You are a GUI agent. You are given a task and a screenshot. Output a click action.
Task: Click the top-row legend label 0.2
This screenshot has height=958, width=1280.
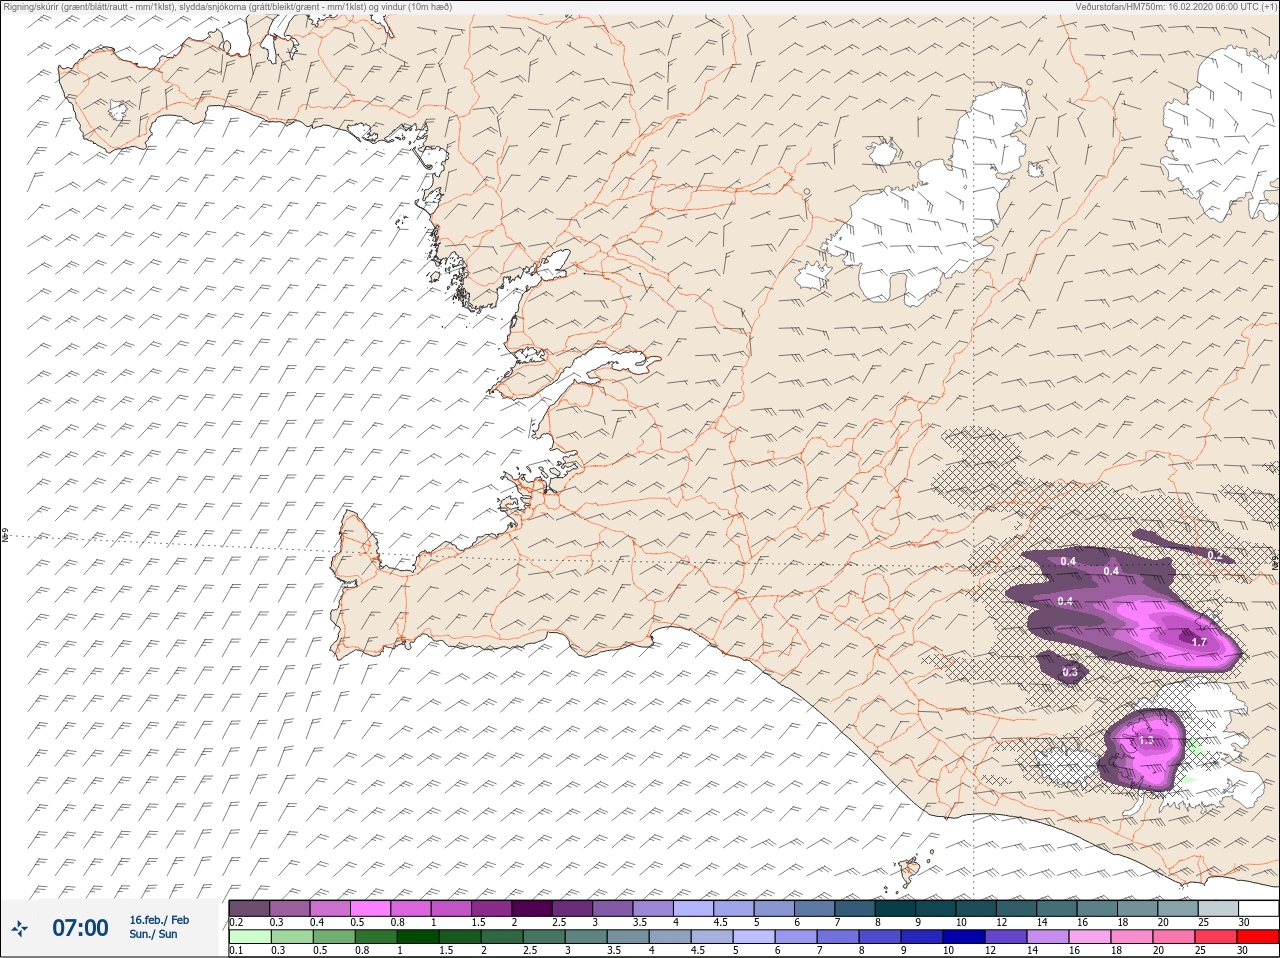coord(236,922)
